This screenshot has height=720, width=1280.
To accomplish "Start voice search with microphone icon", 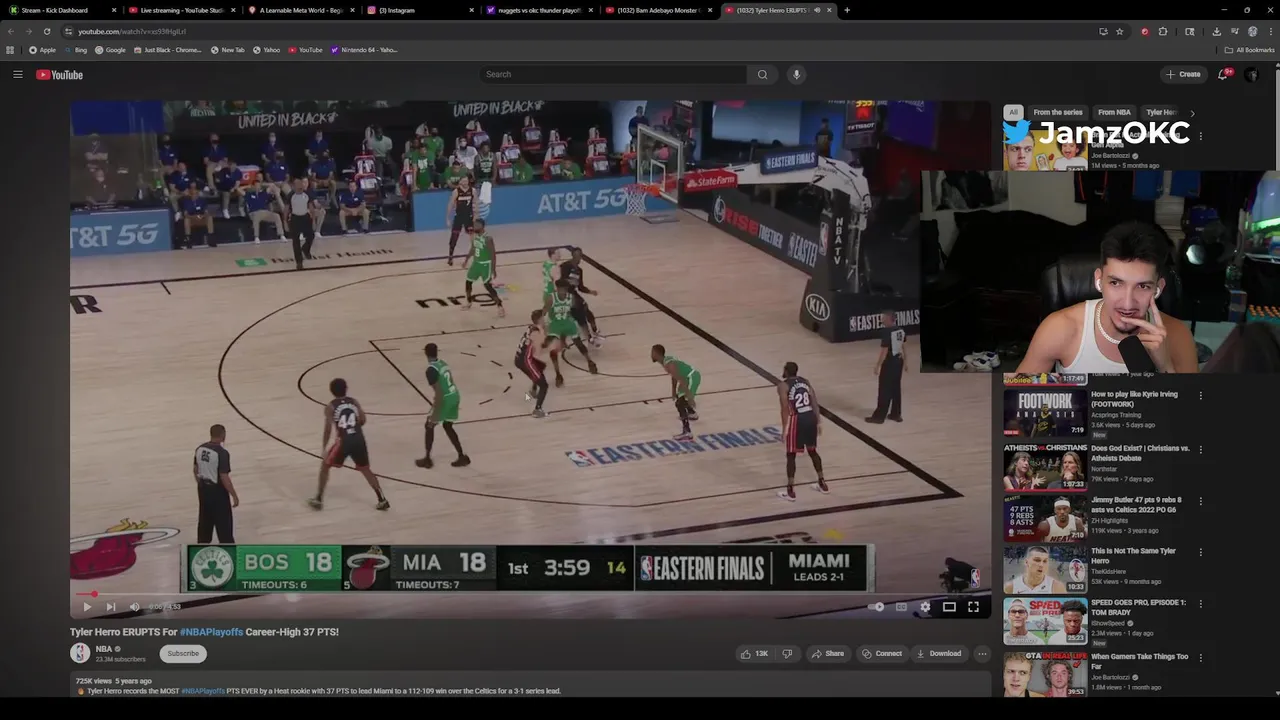I will click(x=796, y=74).
